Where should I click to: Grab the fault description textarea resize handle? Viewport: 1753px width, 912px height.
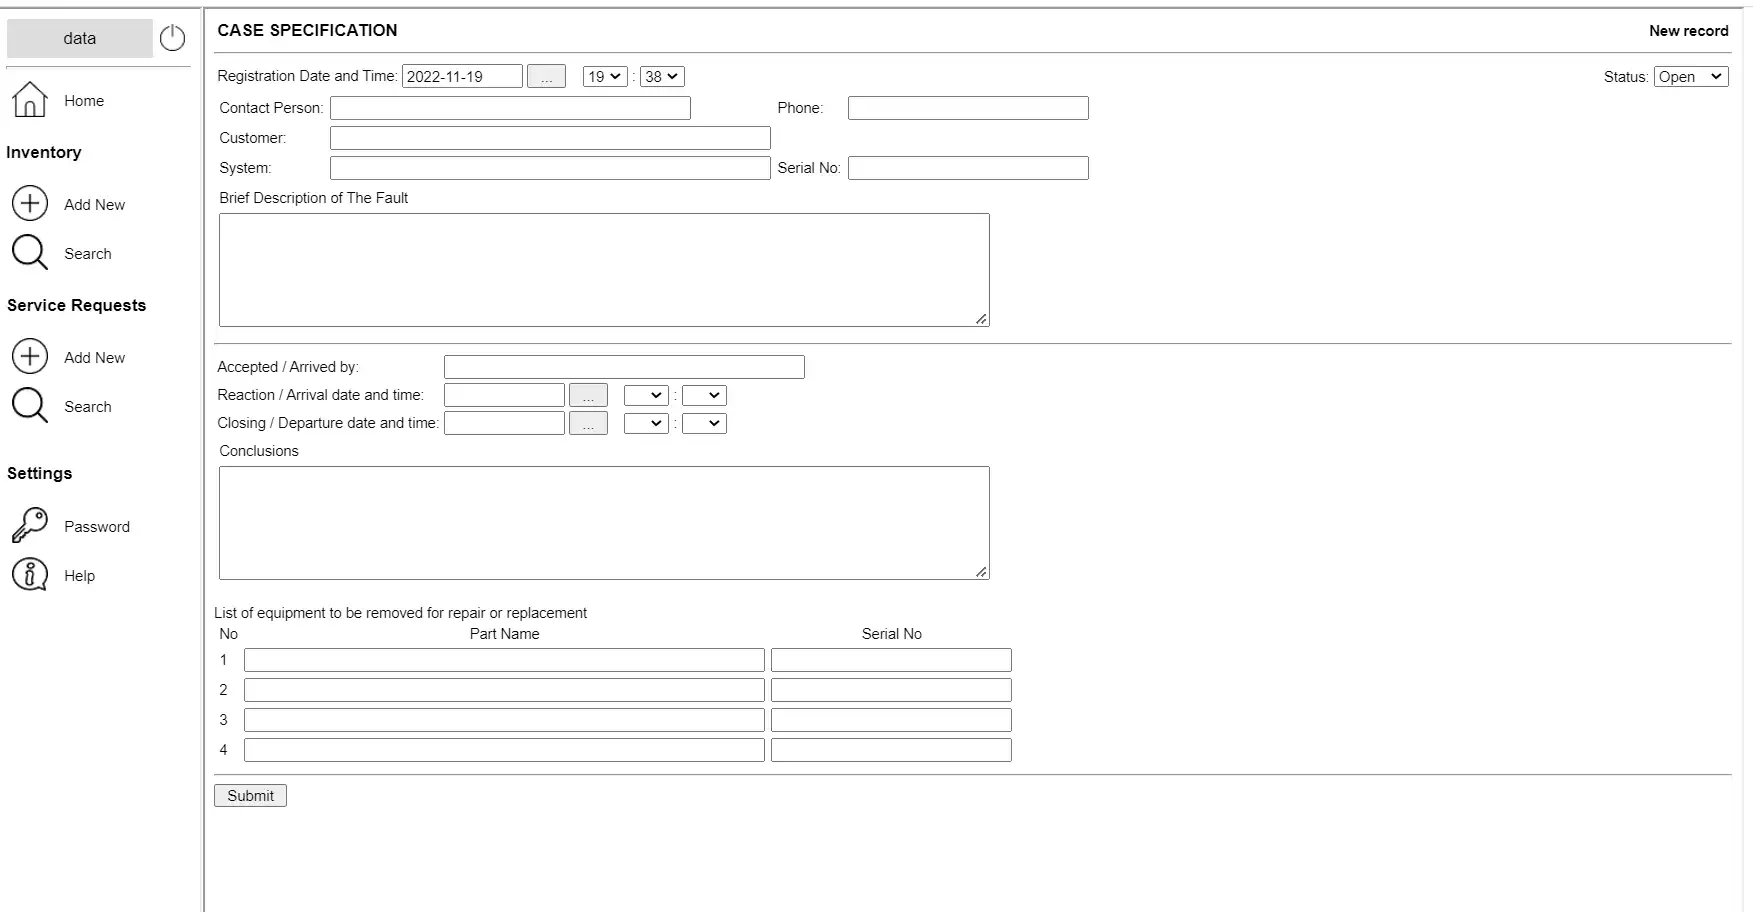[981, 319]
